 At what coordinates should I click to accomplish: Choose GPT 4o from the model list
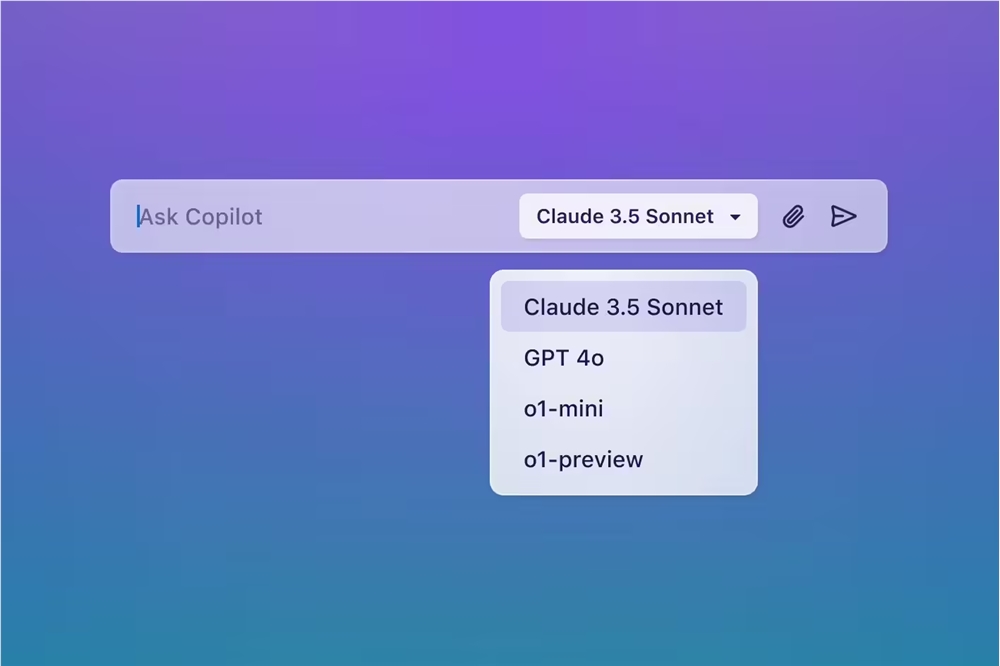[x=623, y=358]
